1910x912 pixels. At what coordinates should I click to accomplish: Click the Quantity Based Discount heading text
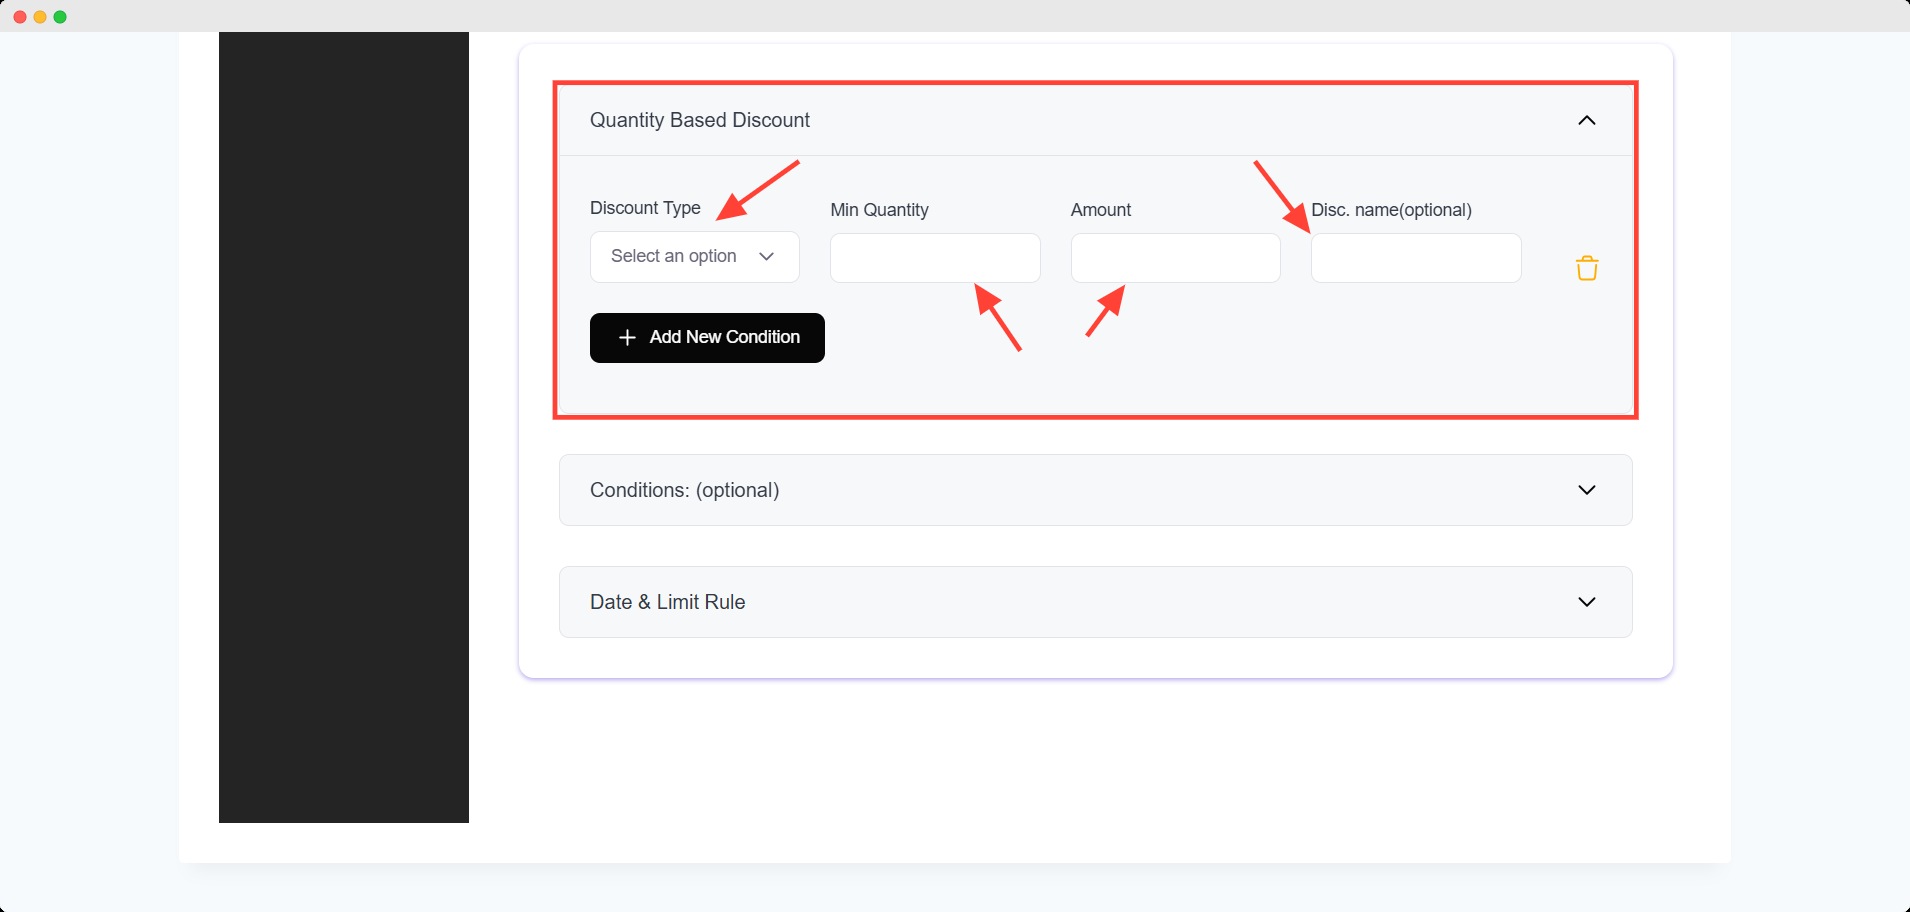700,120
